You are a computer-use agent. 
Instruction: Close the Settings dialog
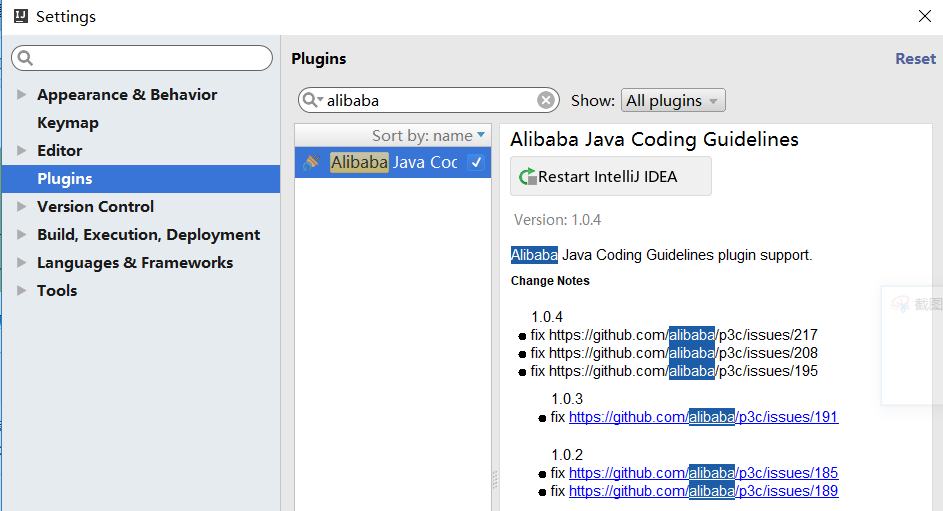pos(925,16)
